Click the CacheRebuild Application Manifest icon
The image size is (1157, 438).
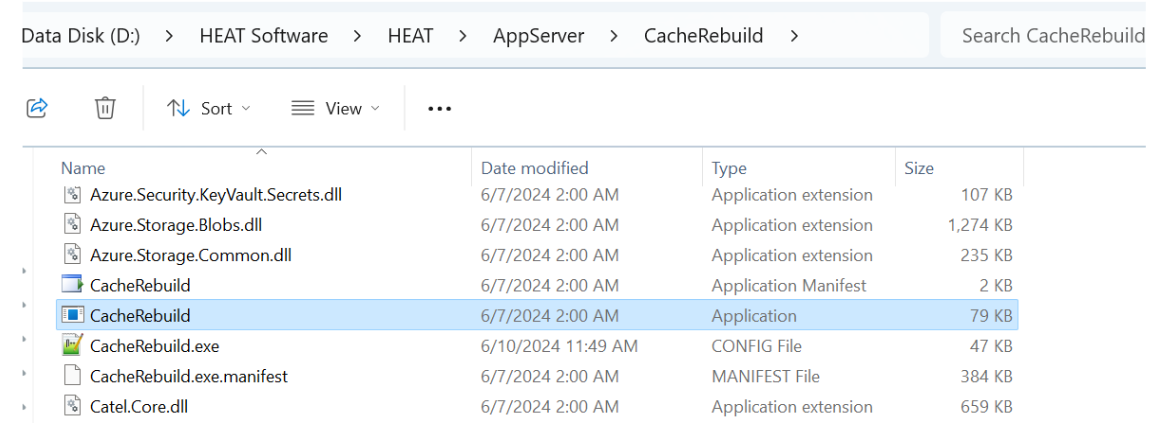72,285
